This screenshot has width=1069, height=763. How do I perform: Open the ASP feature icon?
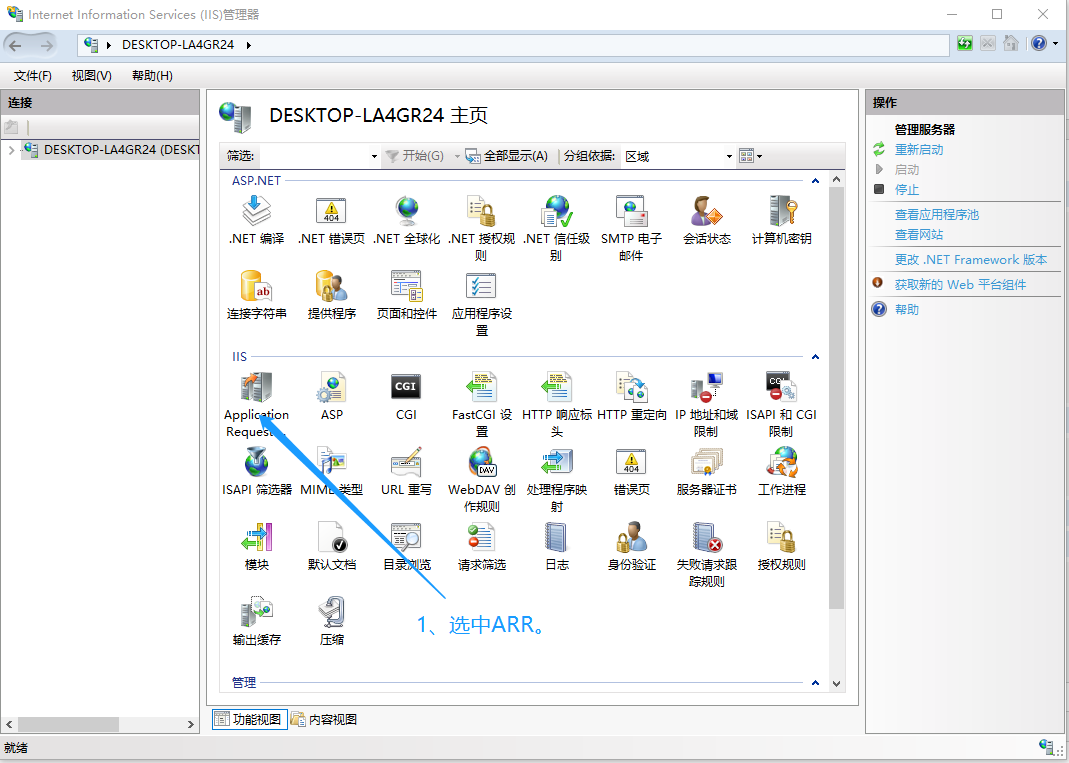[331, 396]
